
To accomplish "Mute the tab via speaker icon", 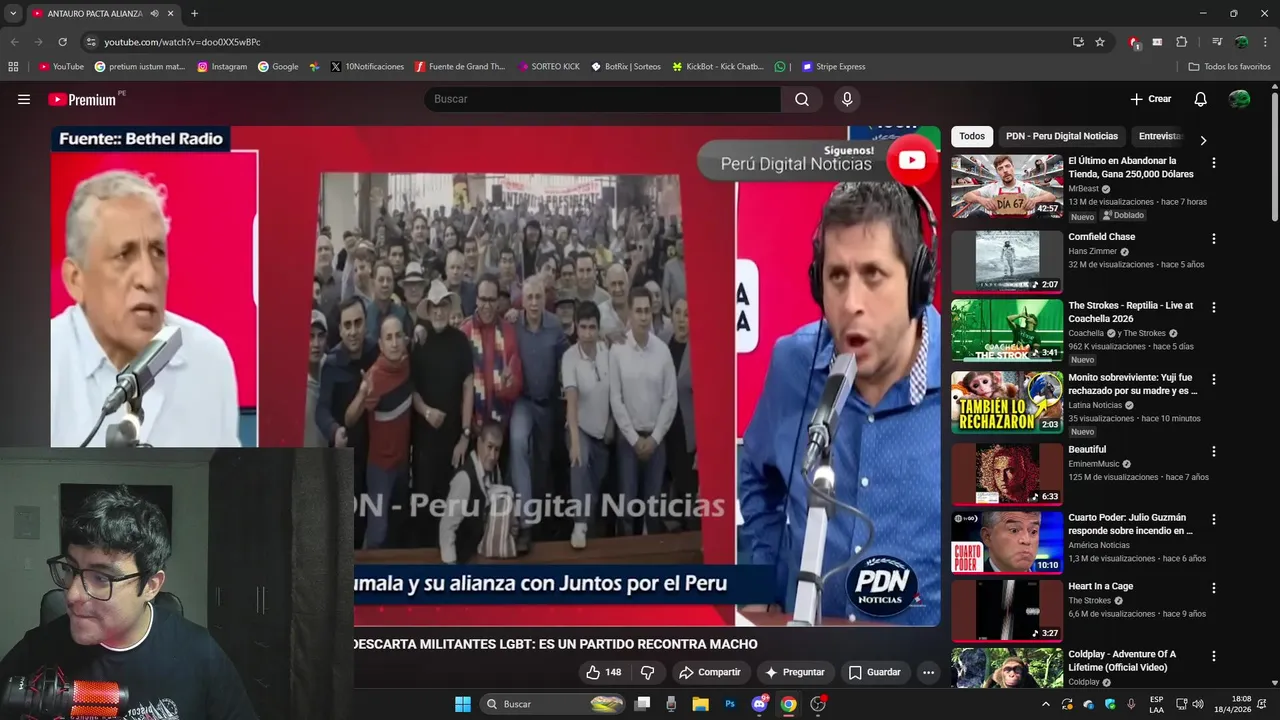I will coord(155,13).
